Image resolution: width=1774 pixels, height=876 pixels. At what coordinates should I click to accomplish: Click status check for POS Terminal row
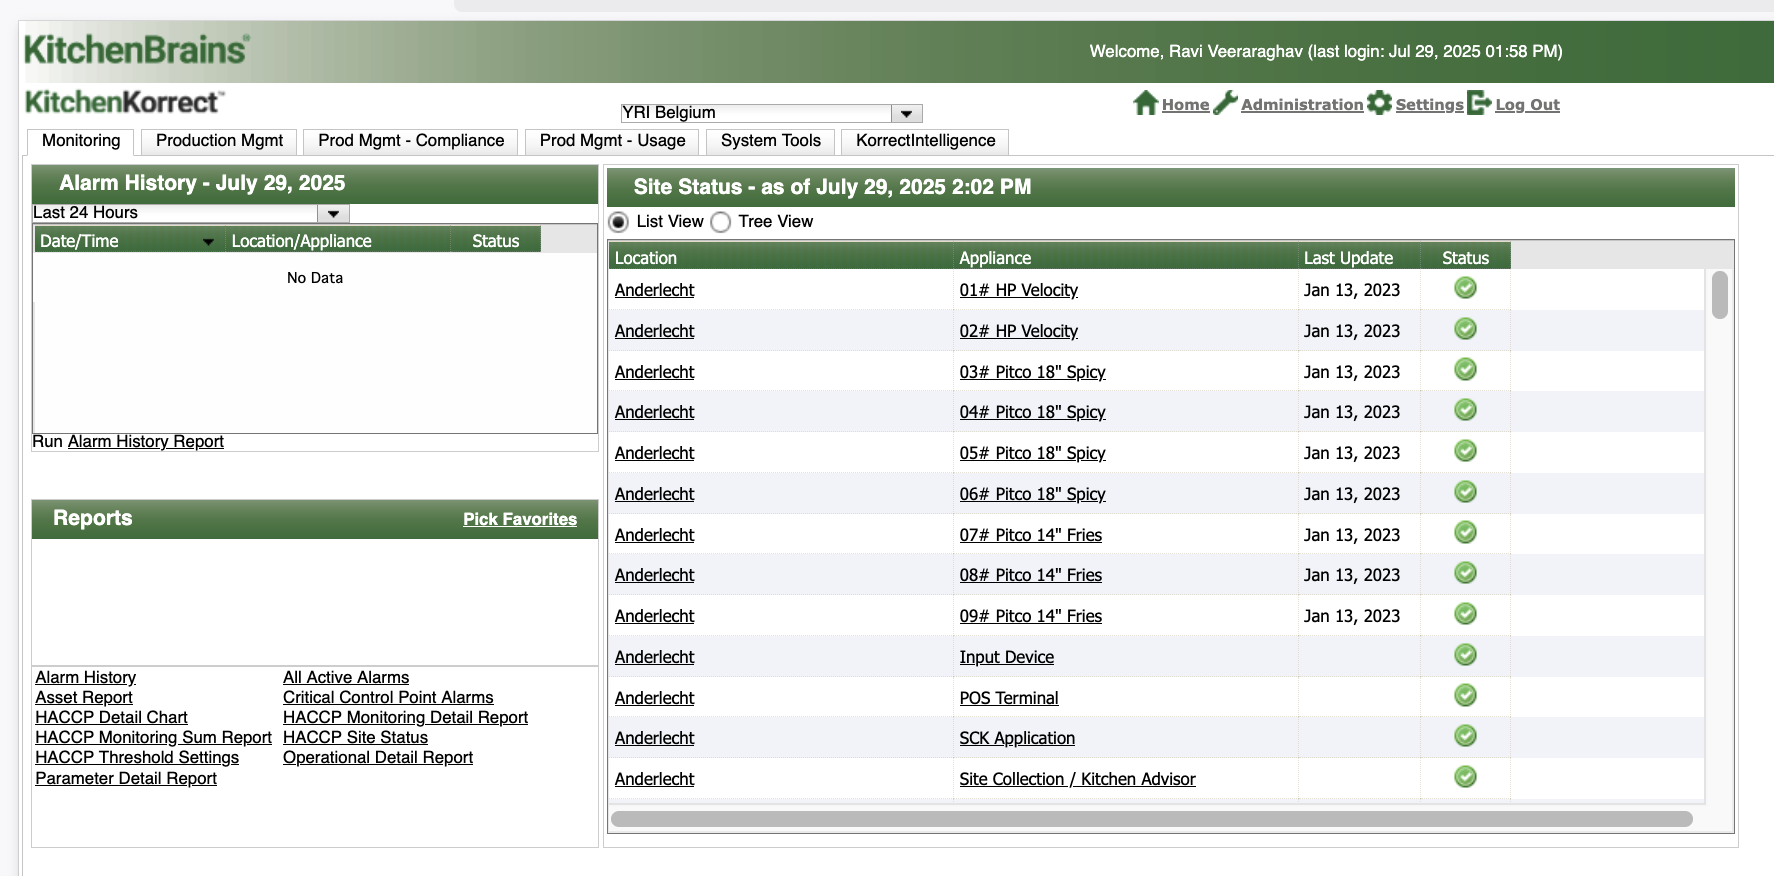pyautogui.click(x=1465, y=695)
